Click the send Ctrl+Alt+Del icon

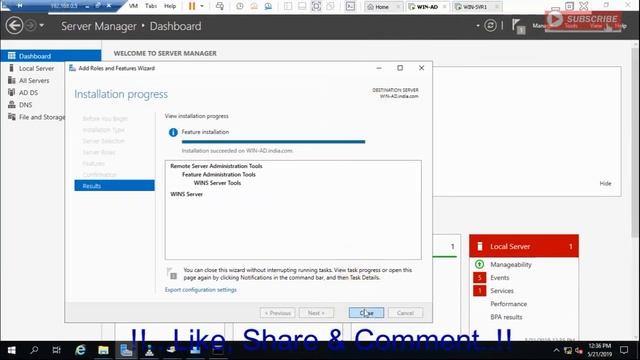[220, 6]
